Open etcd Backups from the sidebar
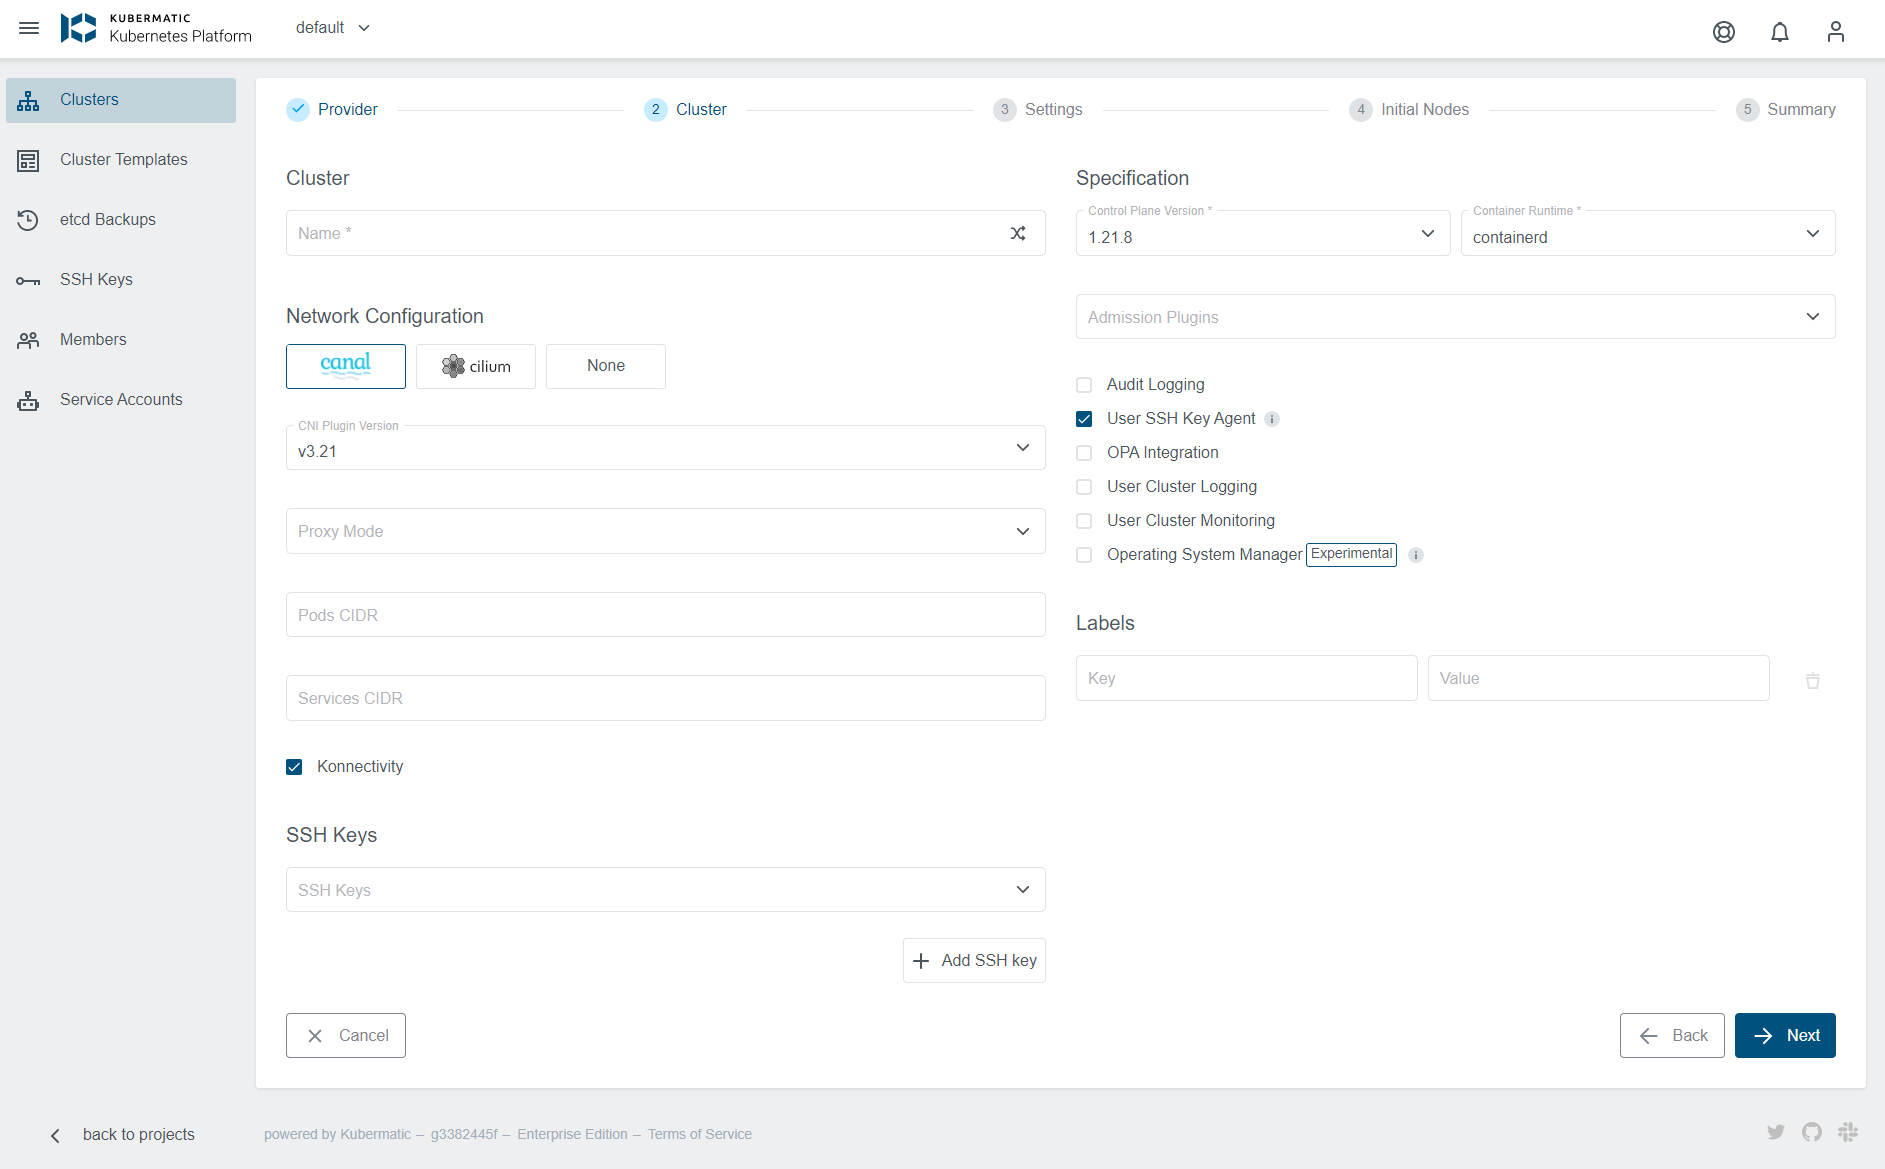This screenshot has width=1885, height=1169. pos(107,219)
